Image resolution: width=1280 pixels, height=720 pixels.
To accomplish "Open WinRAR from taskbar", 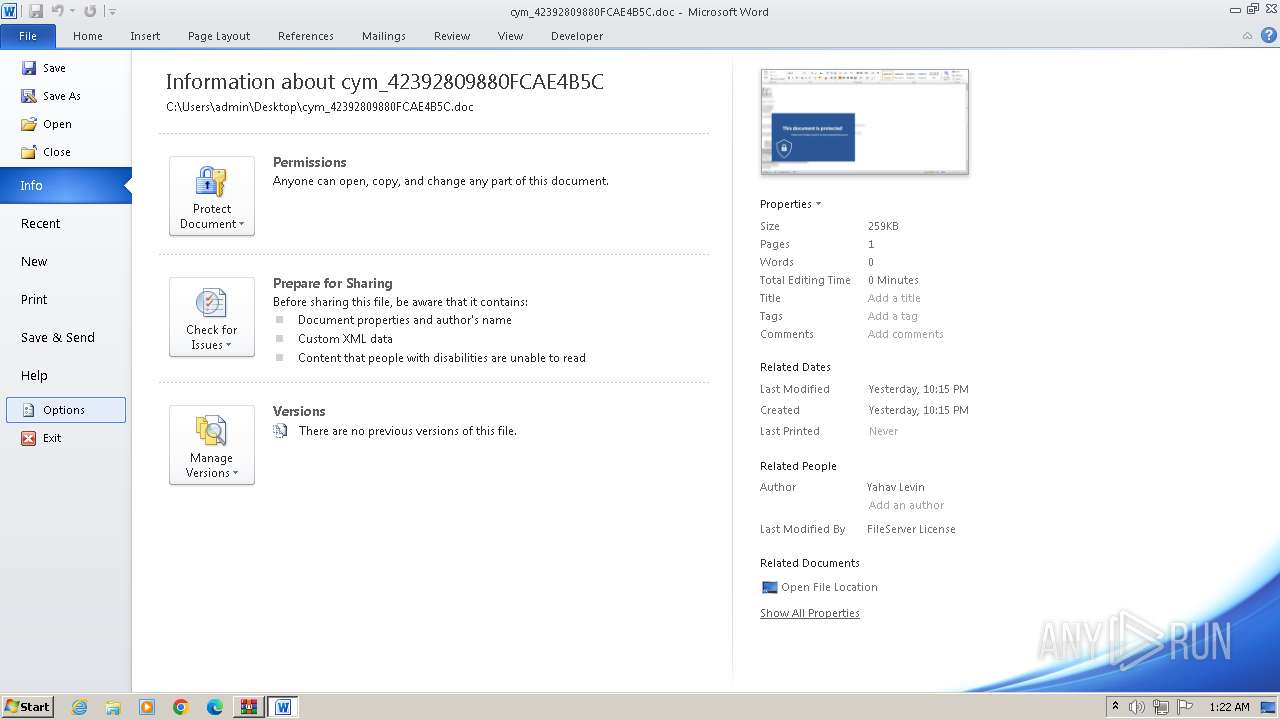I will tap(248, 707).
